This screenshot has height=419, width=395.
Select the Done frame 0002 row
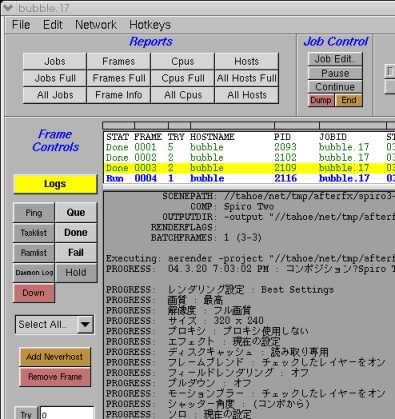(249, 157)
